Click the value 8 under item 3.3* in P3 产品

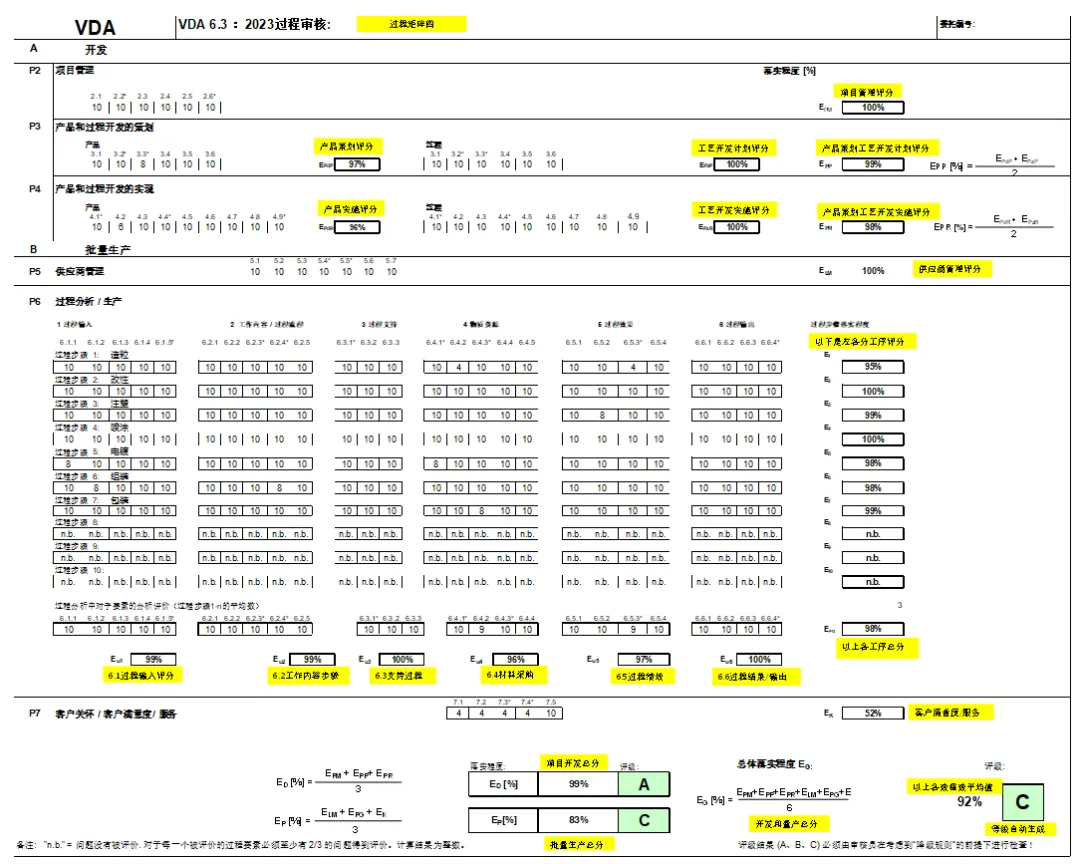coord(143,164)
